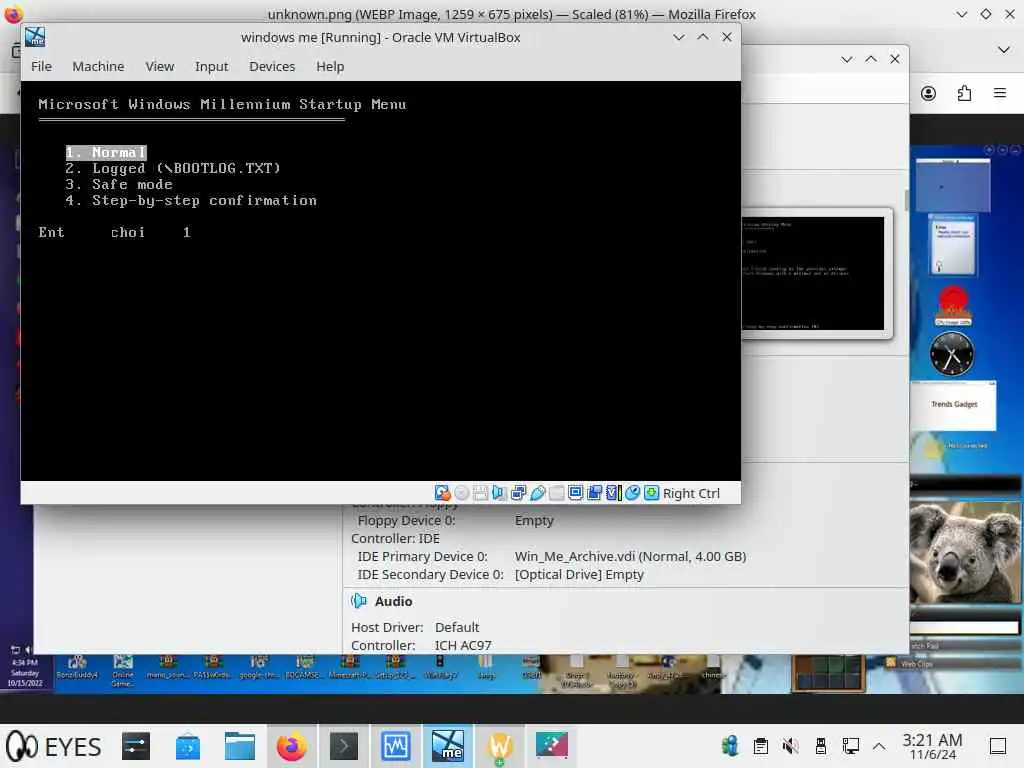Click the koala picture in the image
This screenshot has height=768, width=1024.
click(x=965, y=552)
